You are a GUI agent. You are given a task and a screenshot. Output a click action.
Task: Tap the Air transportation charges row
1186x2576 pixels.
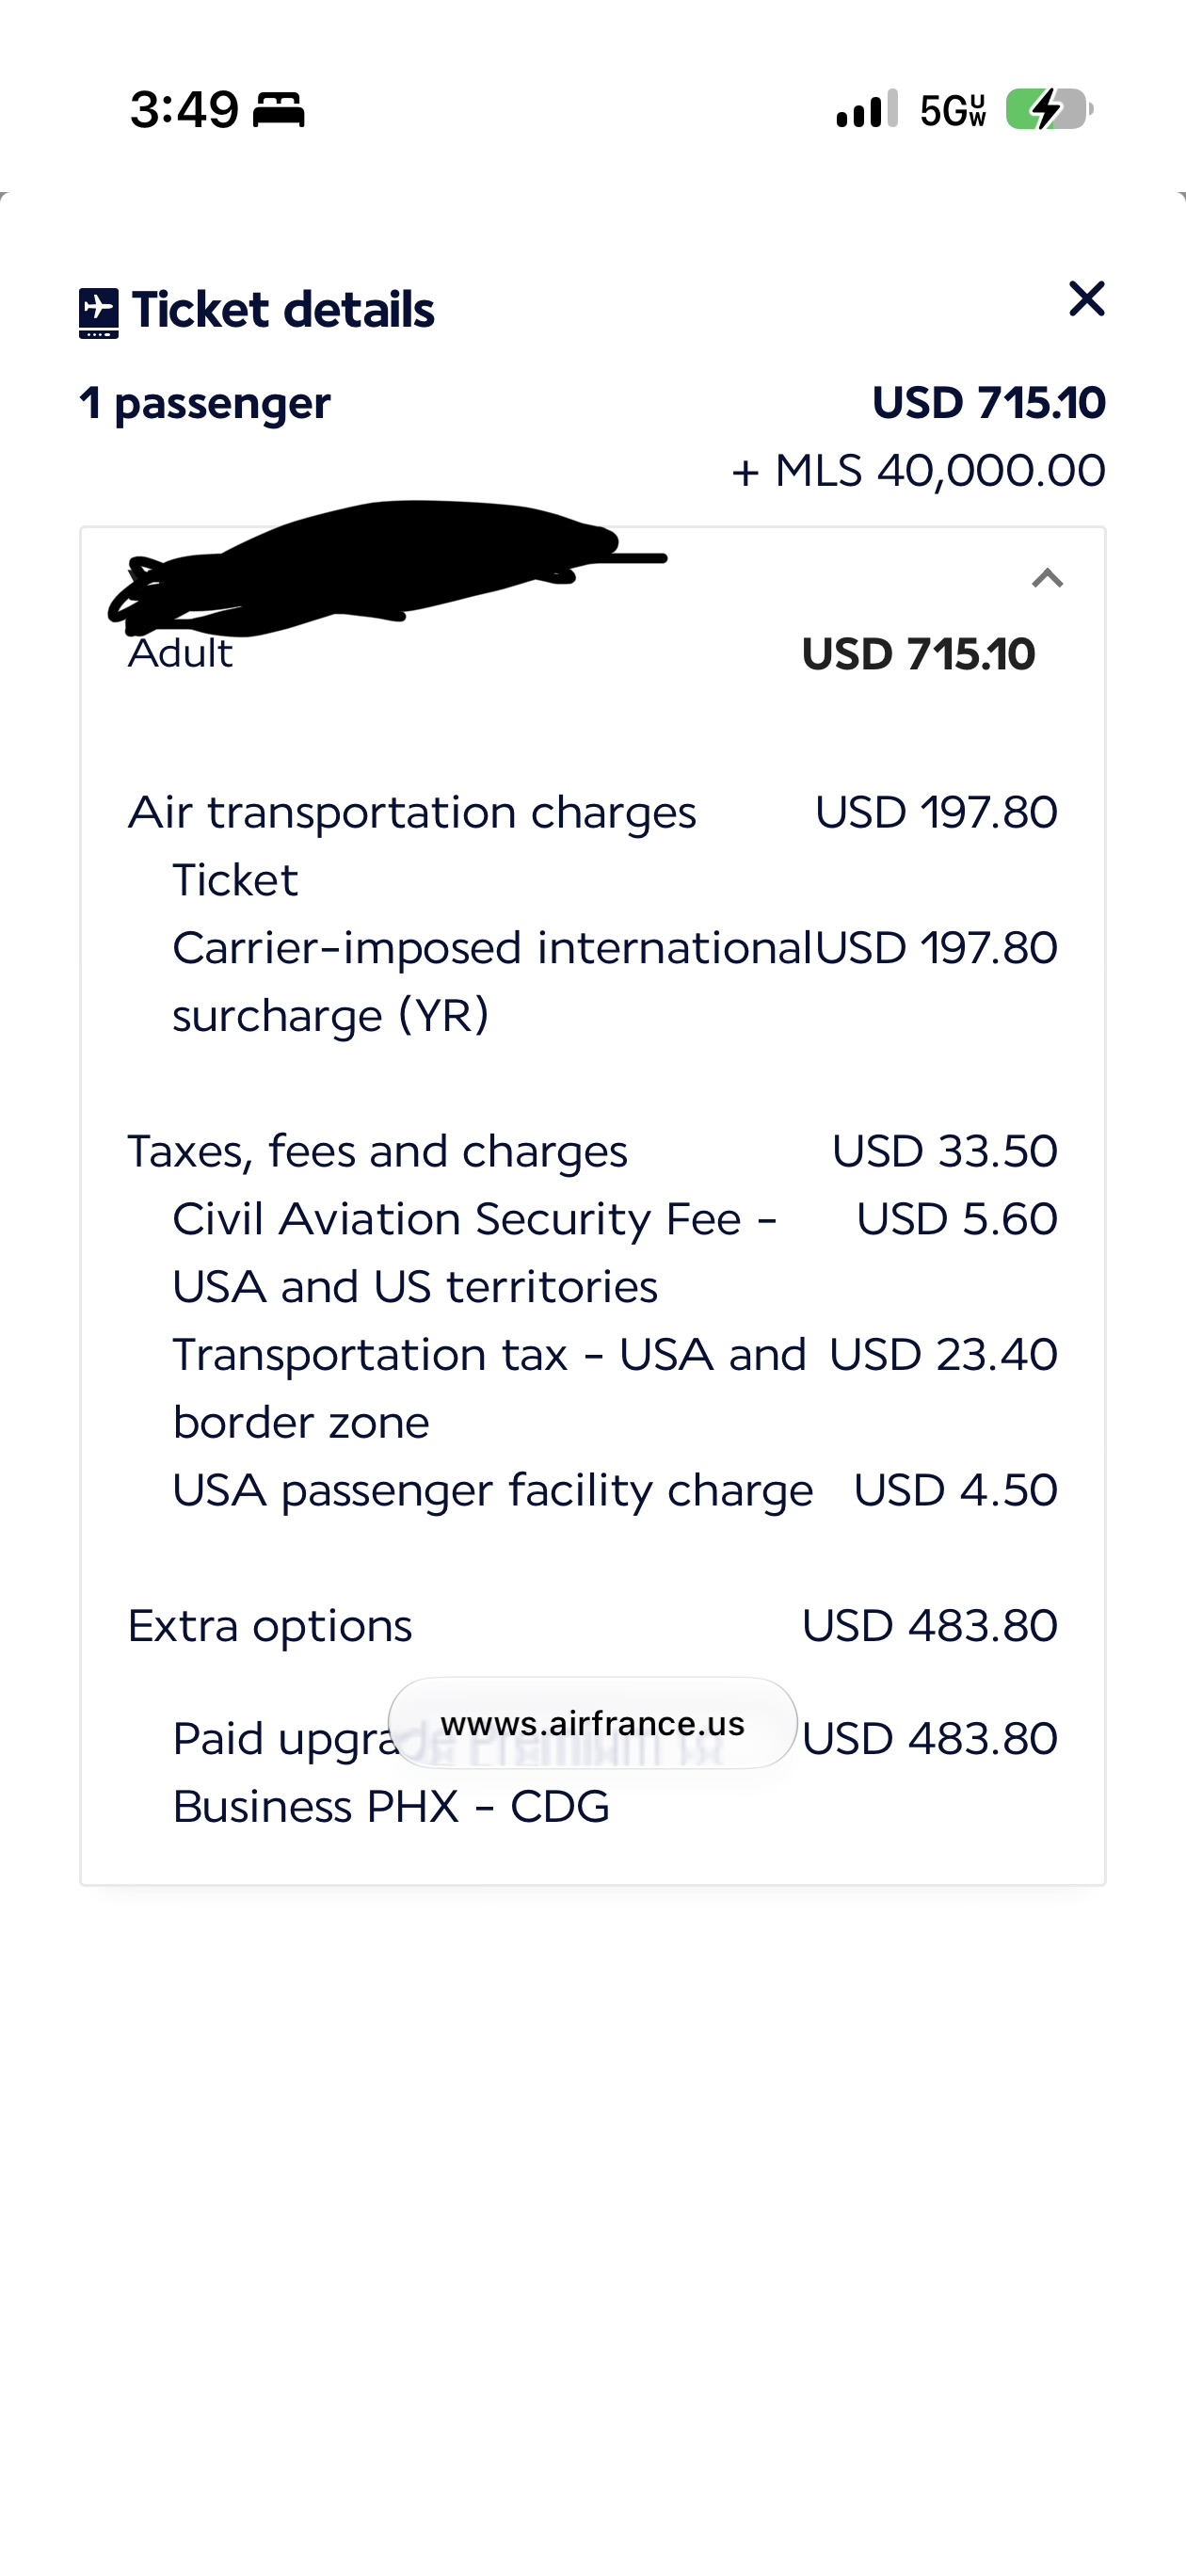pyautogui.click(x=592, y=812)
